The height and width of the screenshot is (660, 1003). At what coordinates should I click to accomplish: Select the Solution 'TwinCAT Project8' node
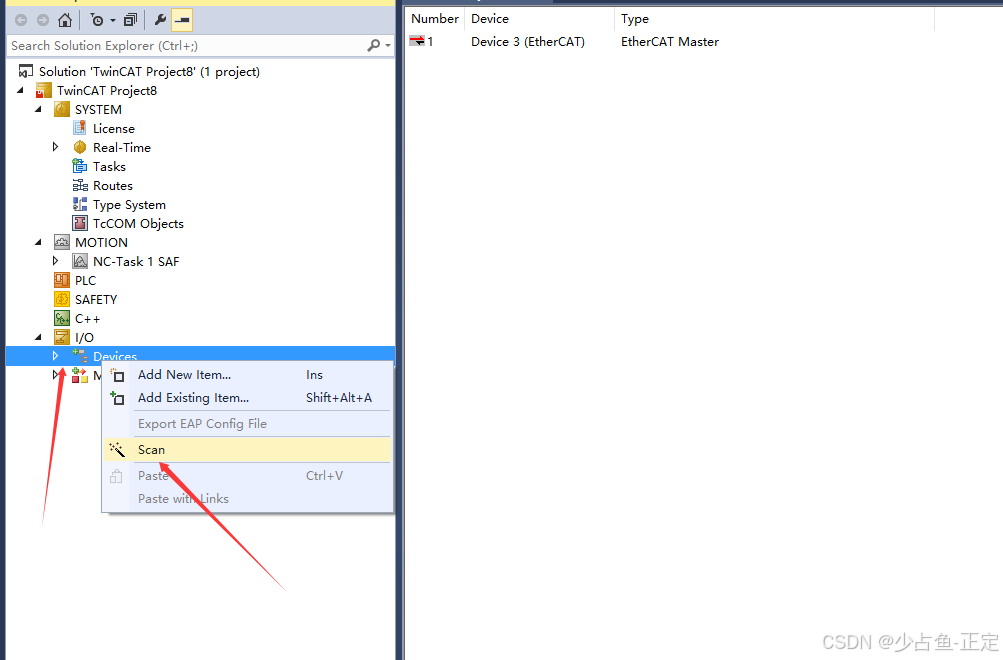point(149,72)
